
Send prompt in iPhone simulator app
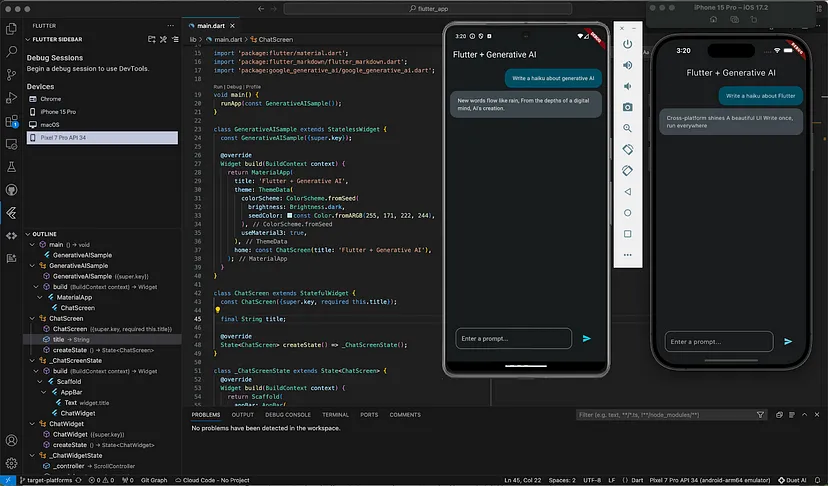pos(788,342)
